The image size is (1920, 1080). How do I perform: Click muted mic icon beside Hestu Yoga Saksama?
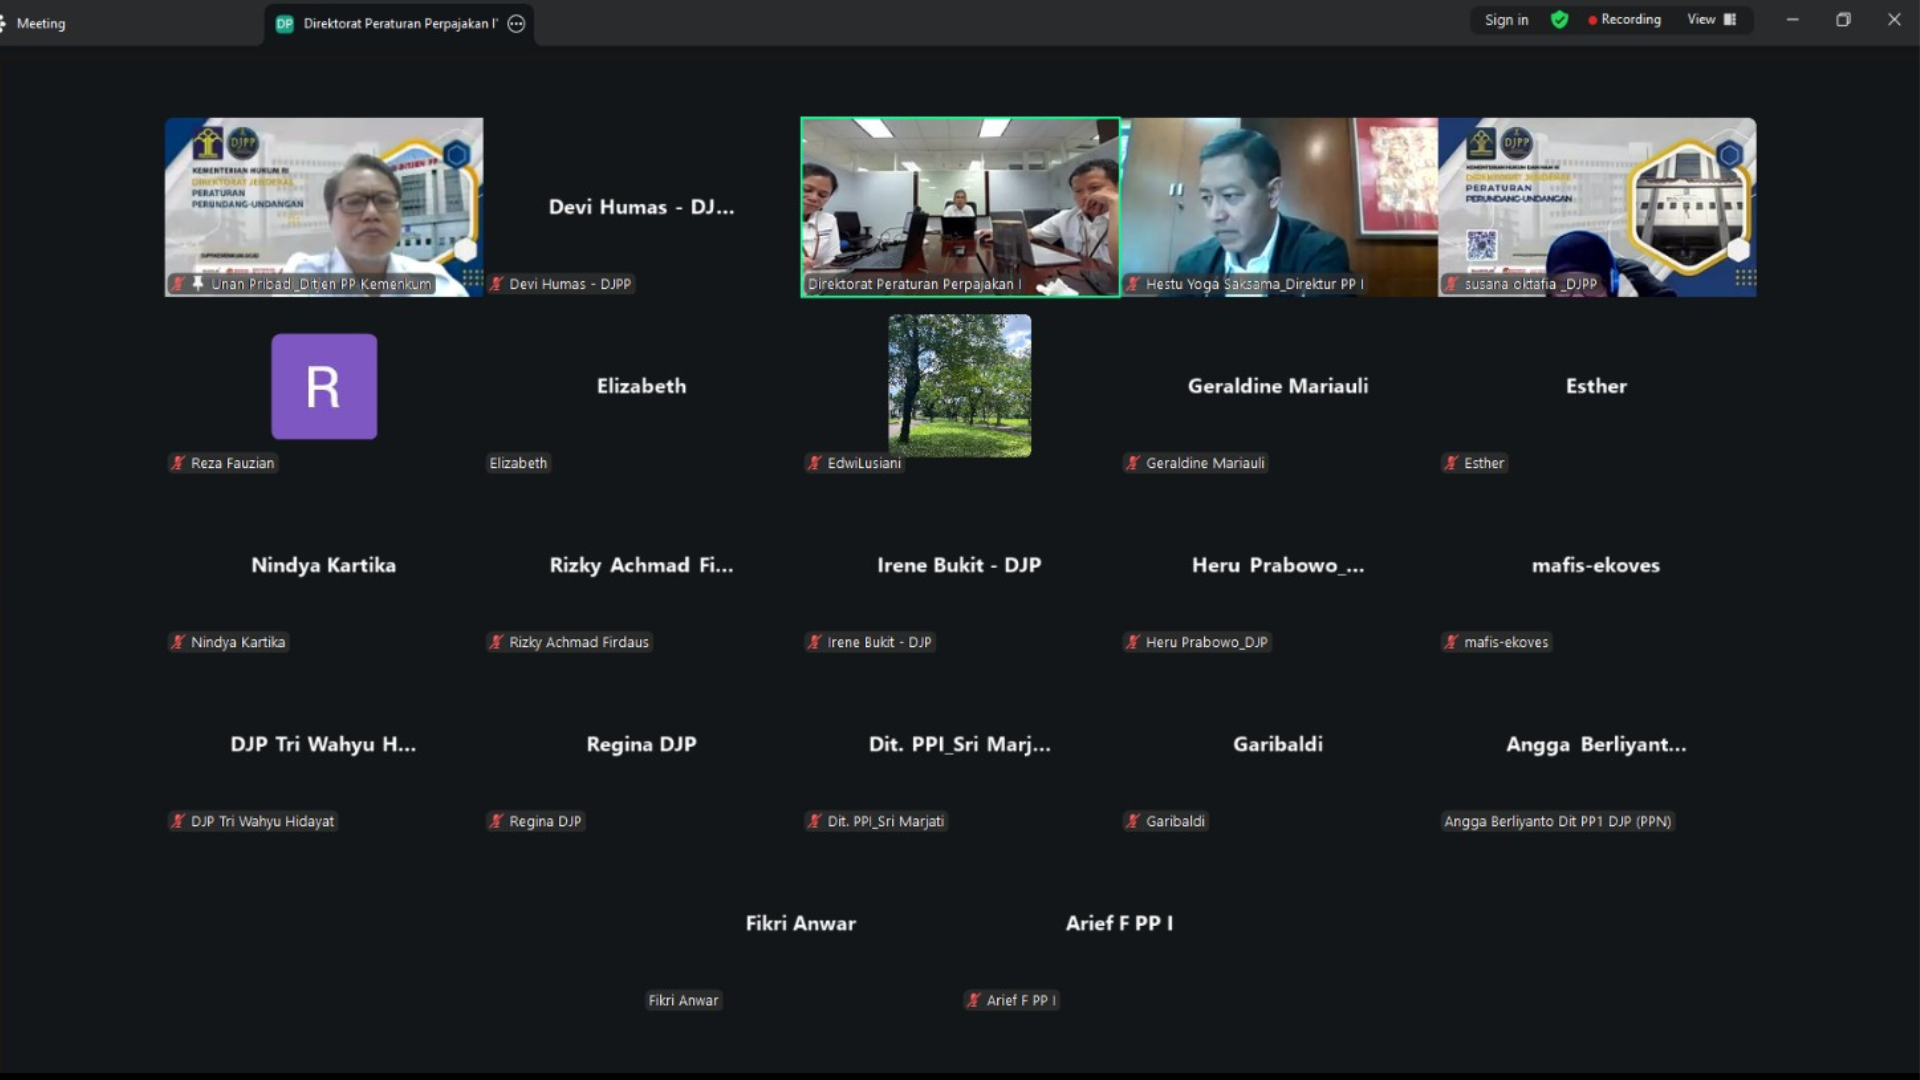coord(1133,284)
